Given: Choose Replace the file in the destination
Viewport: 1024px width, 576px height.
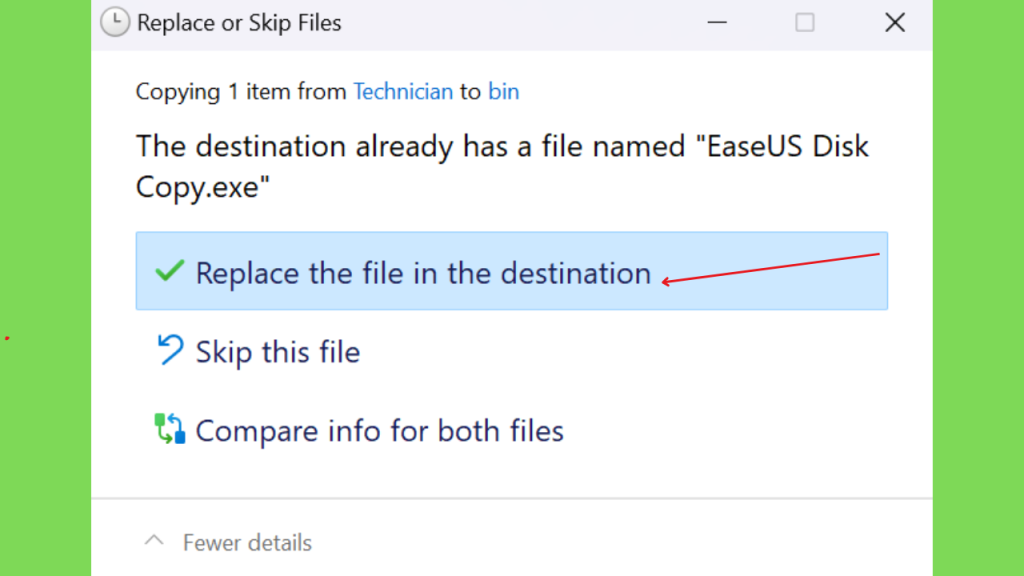Looking at the screenshot, I should tap(511, 270).
